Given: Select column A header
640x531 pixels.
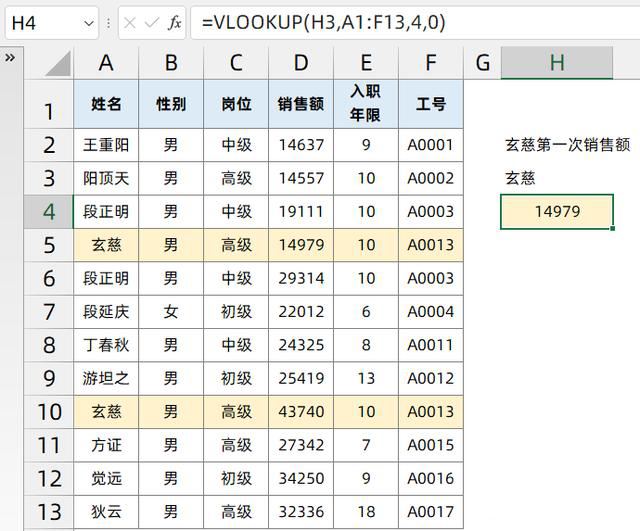Looking at the screenshot, I should click(106, 63).
